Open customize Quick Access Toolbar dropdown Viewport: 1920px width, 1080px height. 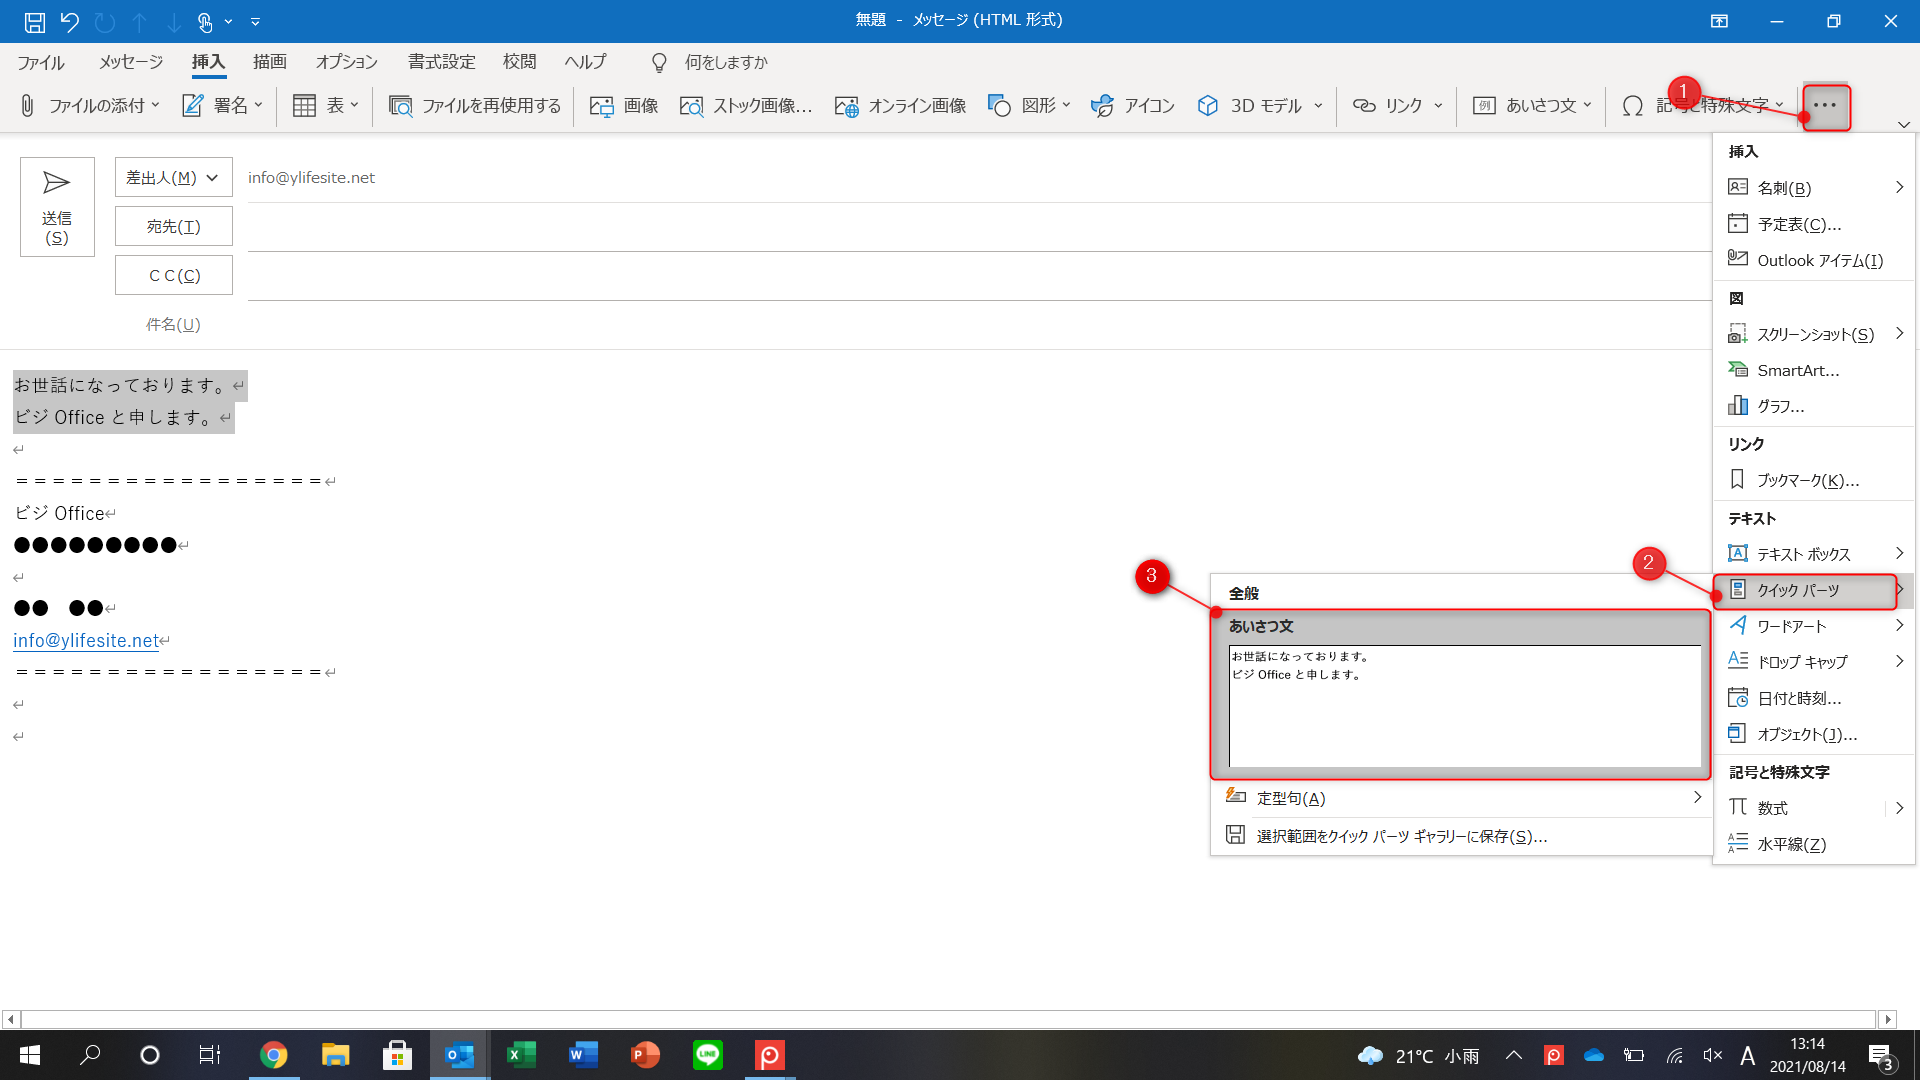[255, 21]
